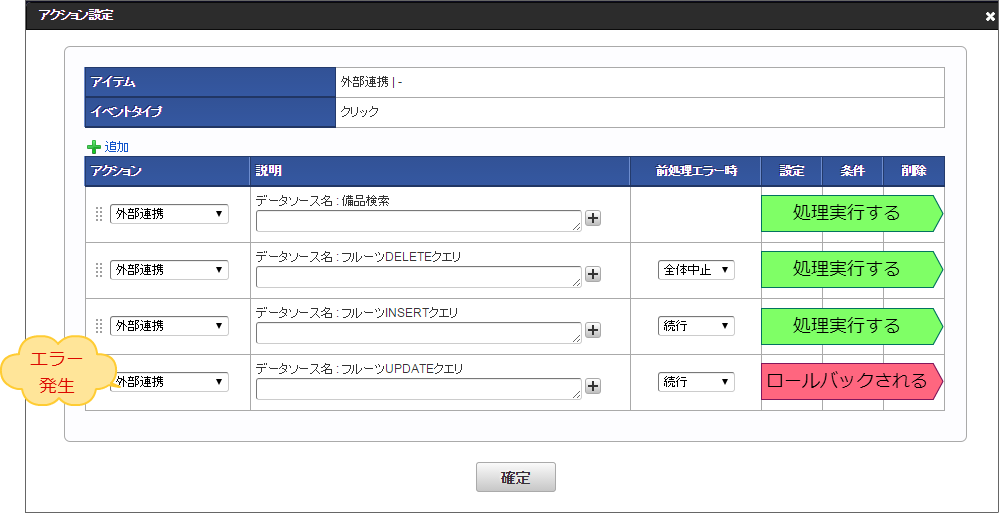Open action dropdown in フルーツDELETEクエリ row
The width and height of the screenshot is (999, 513).
[169, 270]
